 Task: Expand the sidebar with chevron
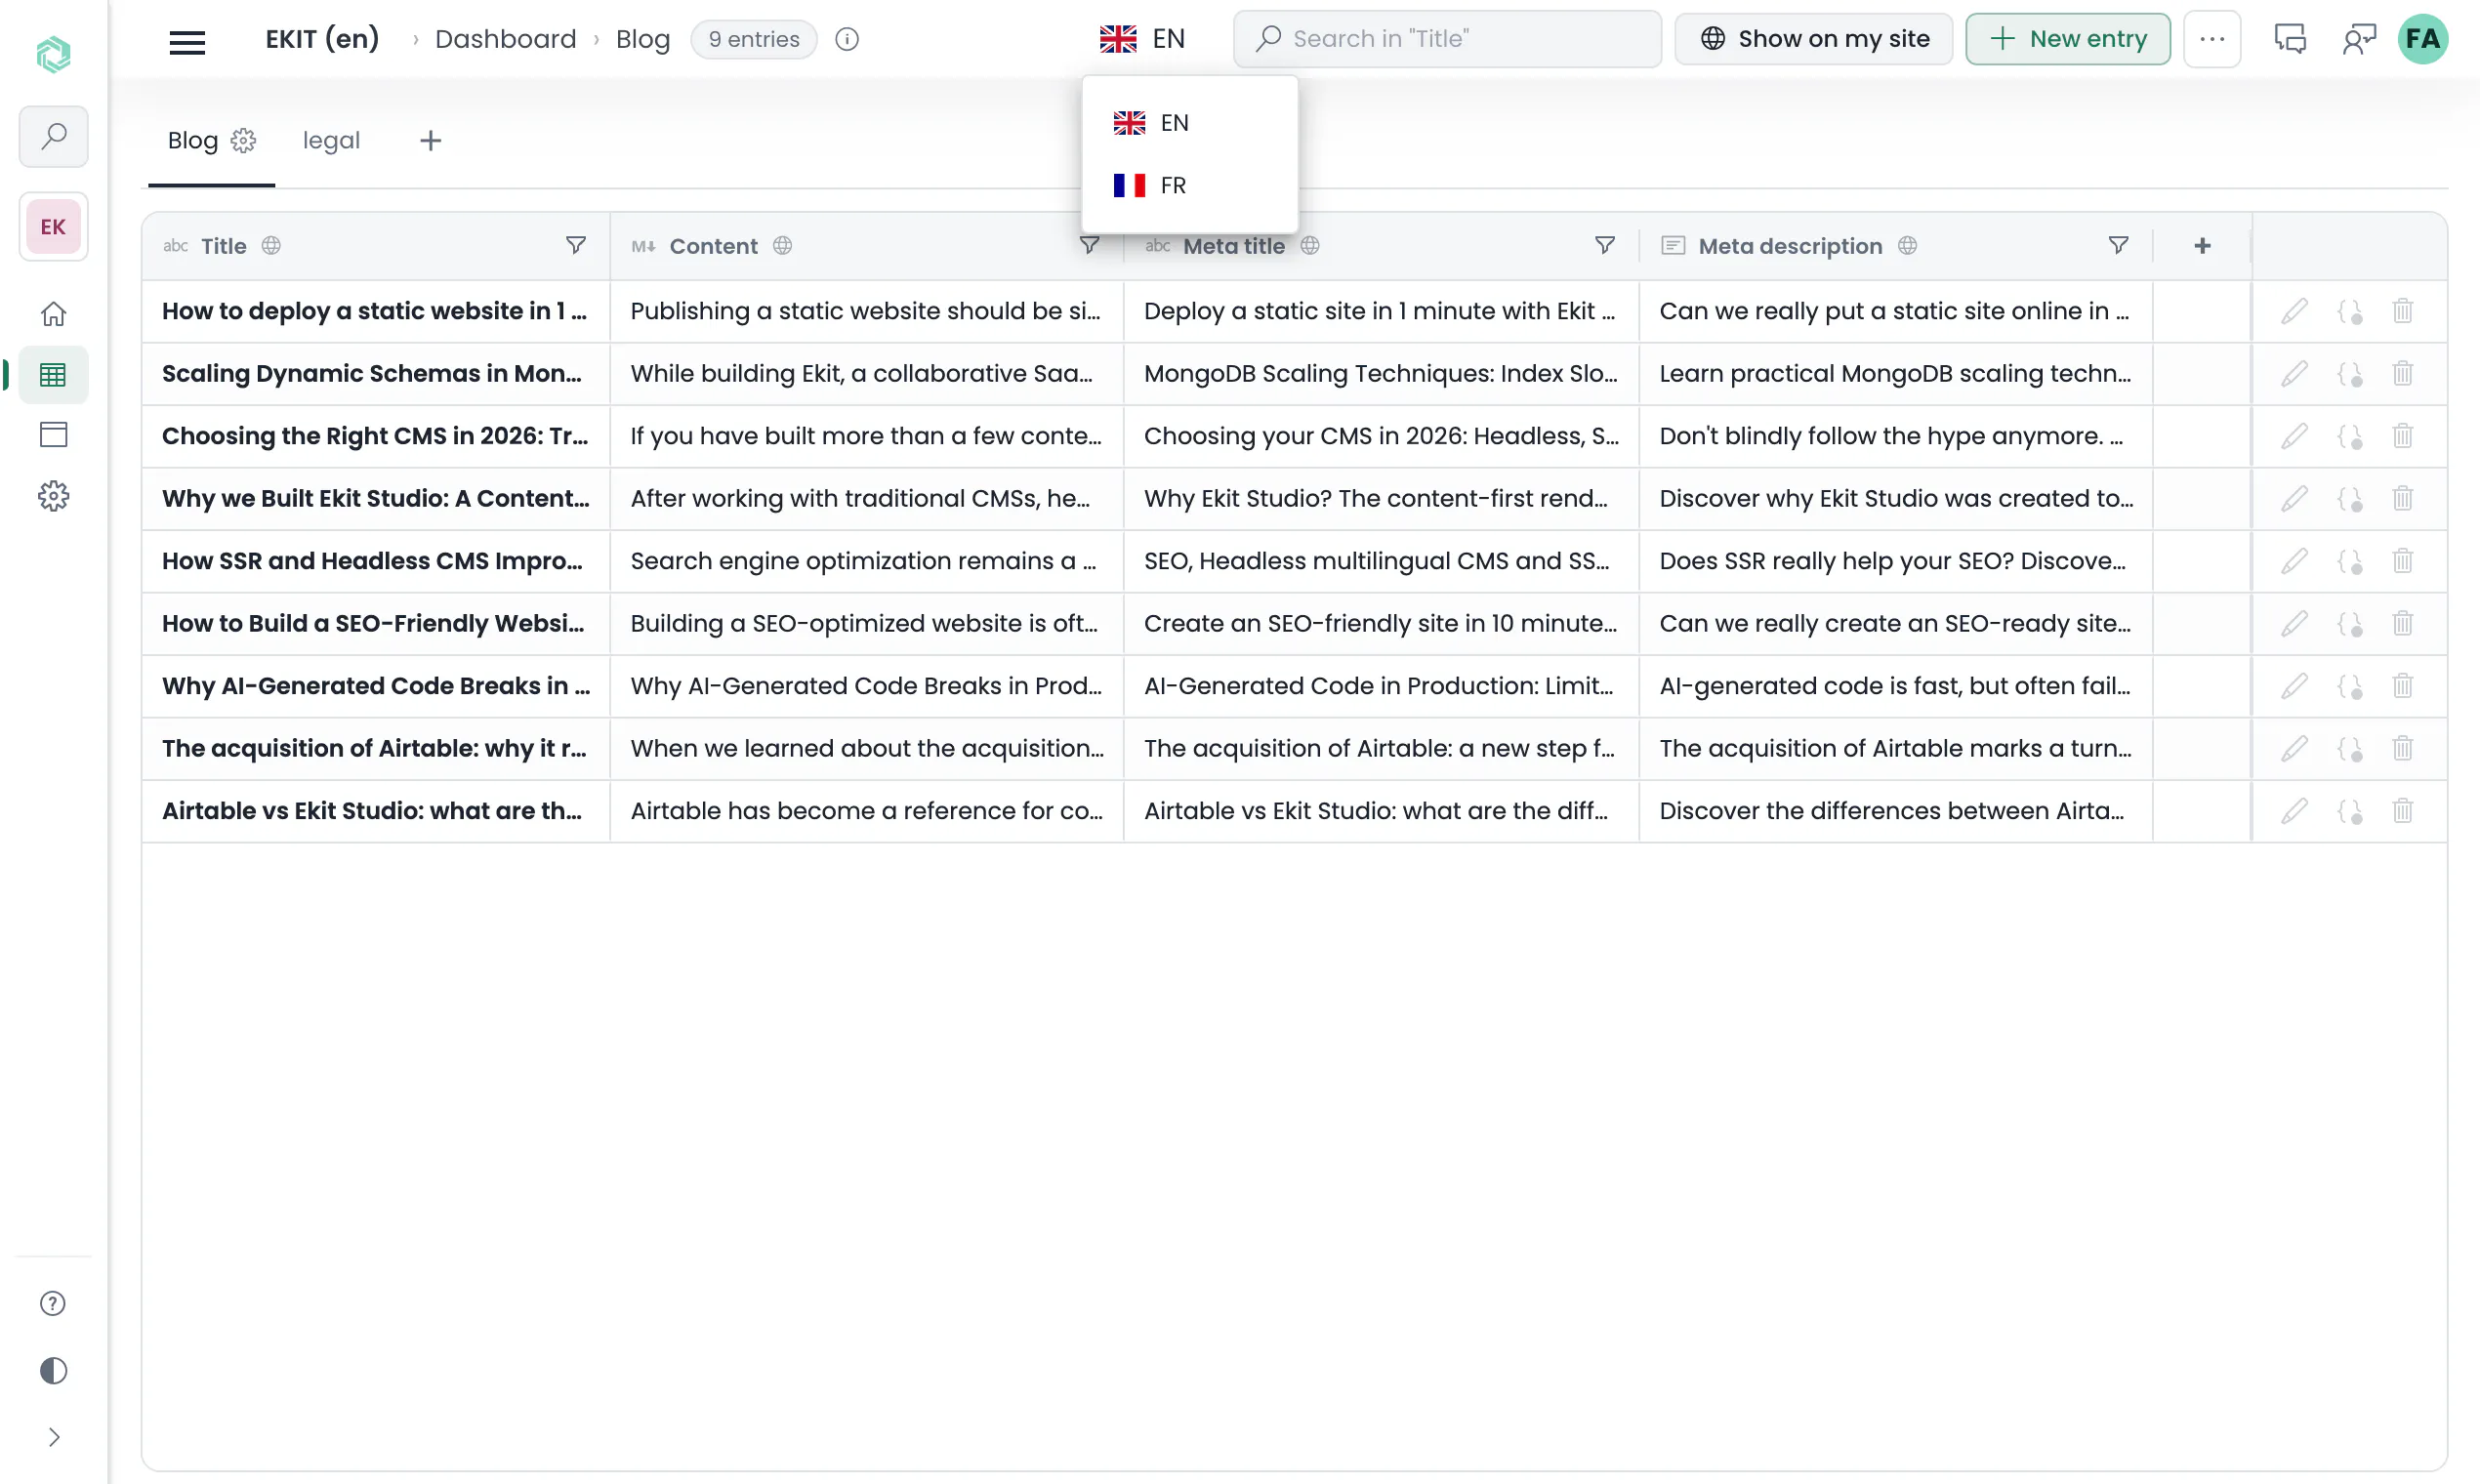(54, 1437)
